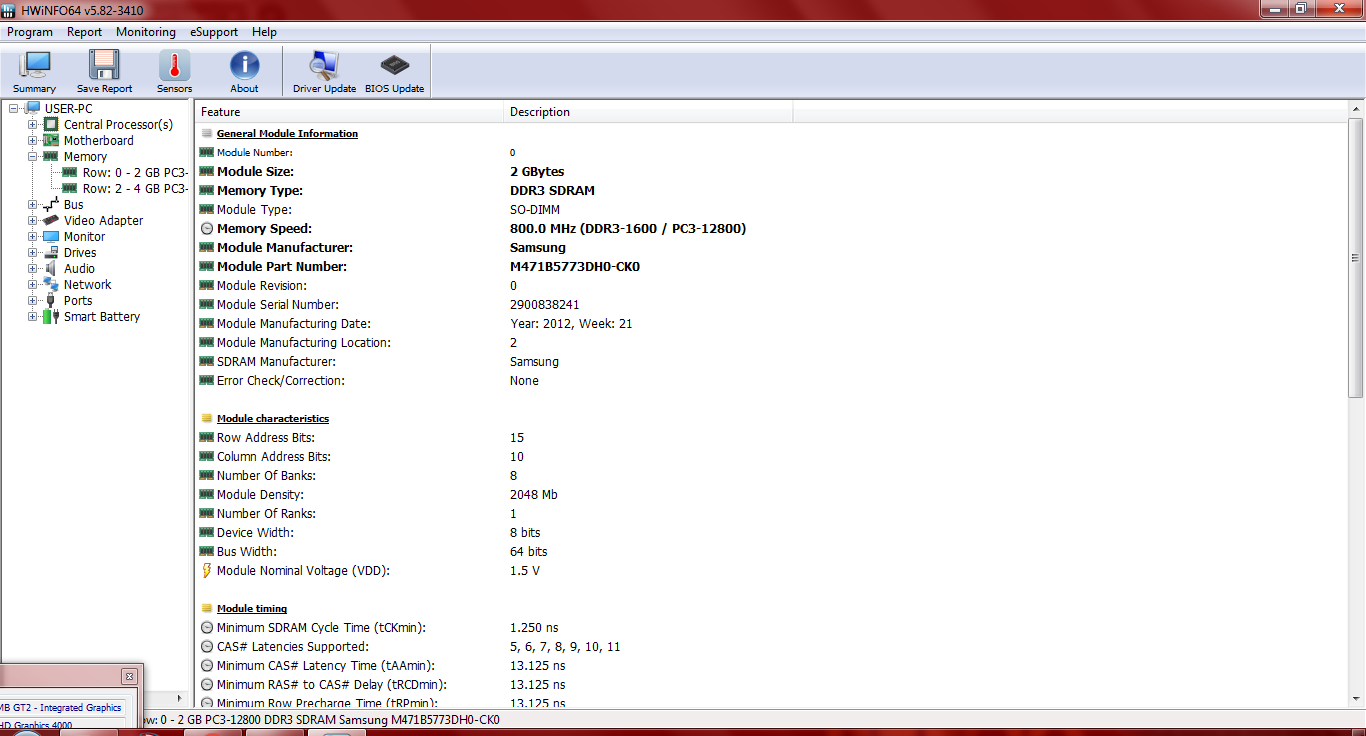Select the 'Module Manufacturer:' row label

pyautogui.click(x=284, y=248)
